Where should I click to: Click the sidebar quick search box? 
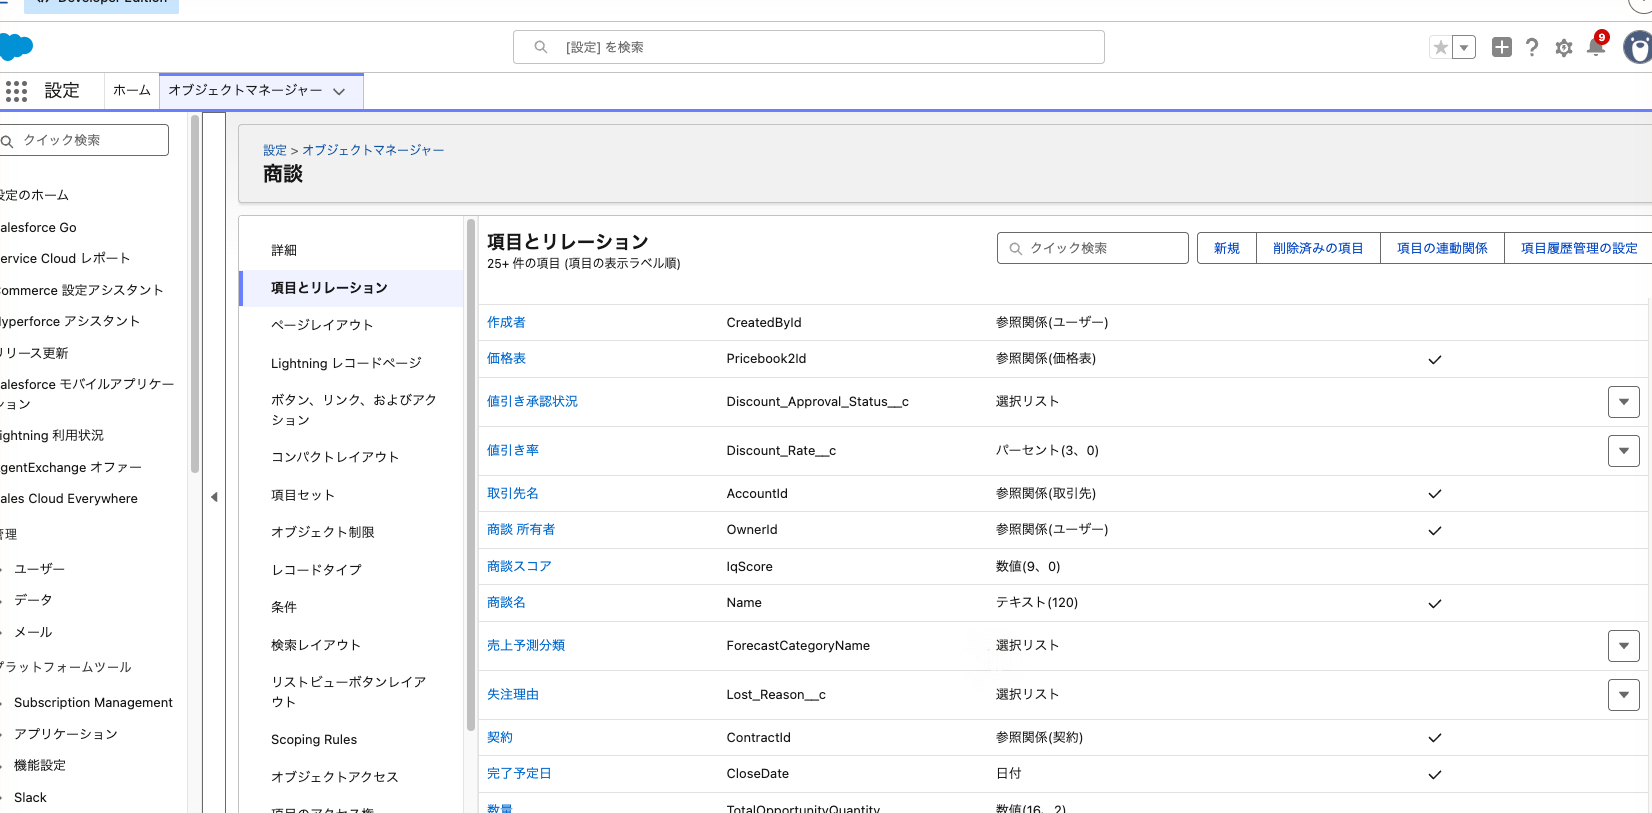[84, 140]
